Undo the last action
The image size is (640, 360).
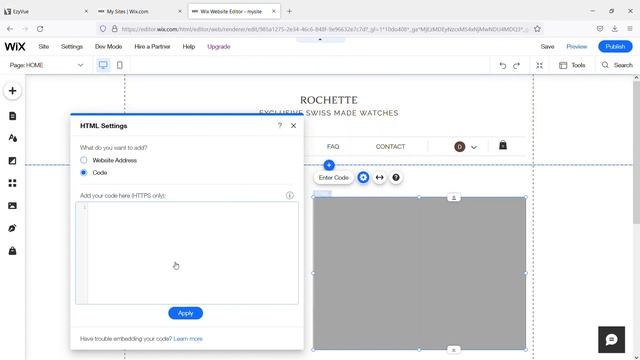pos(502,65)
